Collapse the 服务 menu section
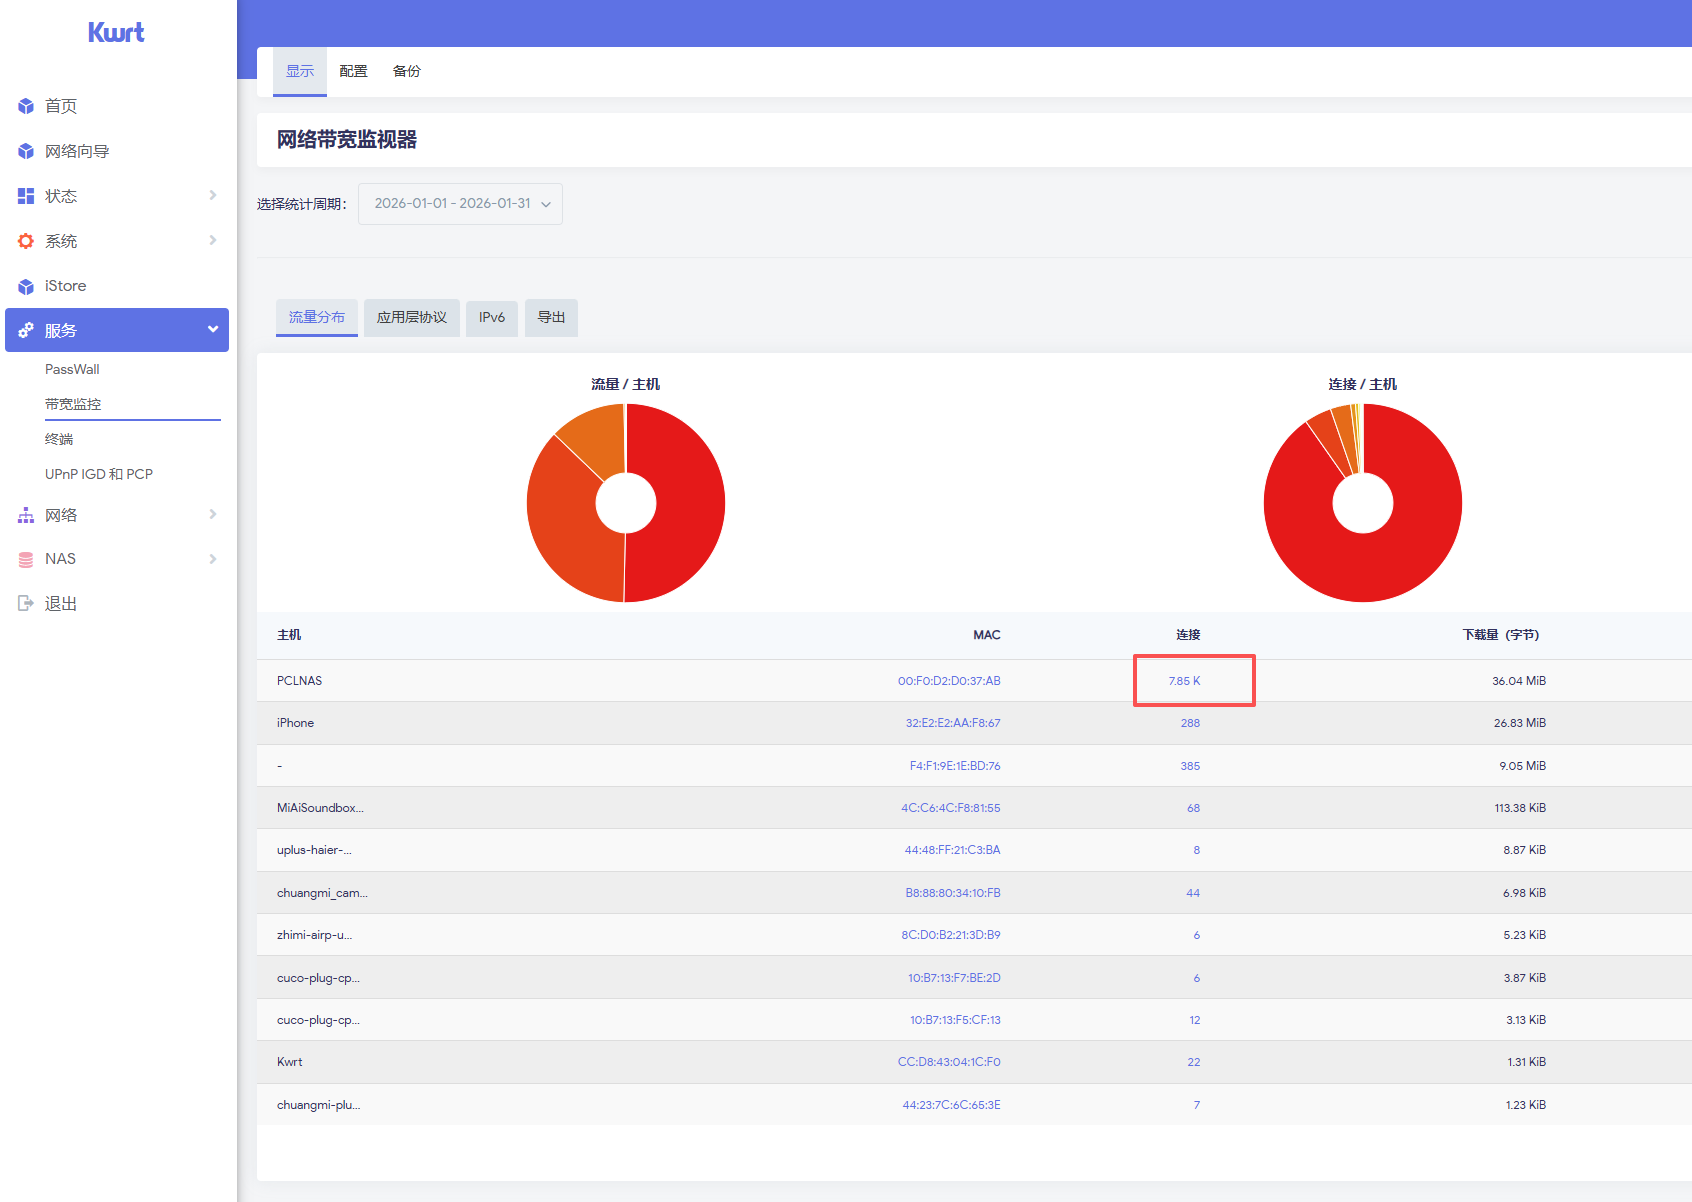 point(212,330)
